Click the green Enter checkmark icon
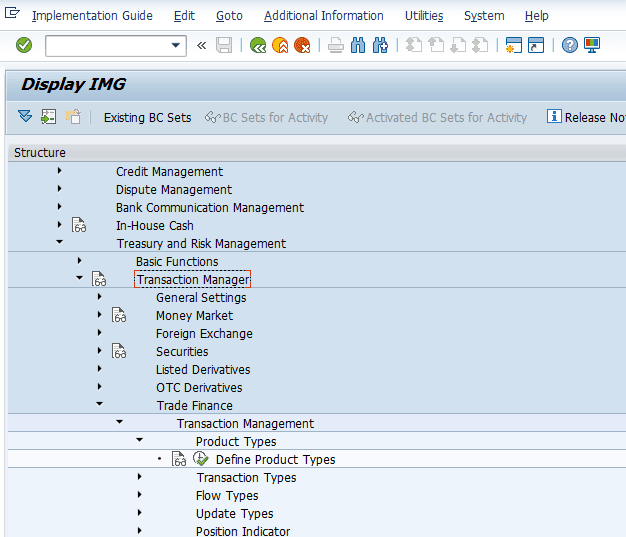This screenshot has height=537, width=626. [24, 45]
